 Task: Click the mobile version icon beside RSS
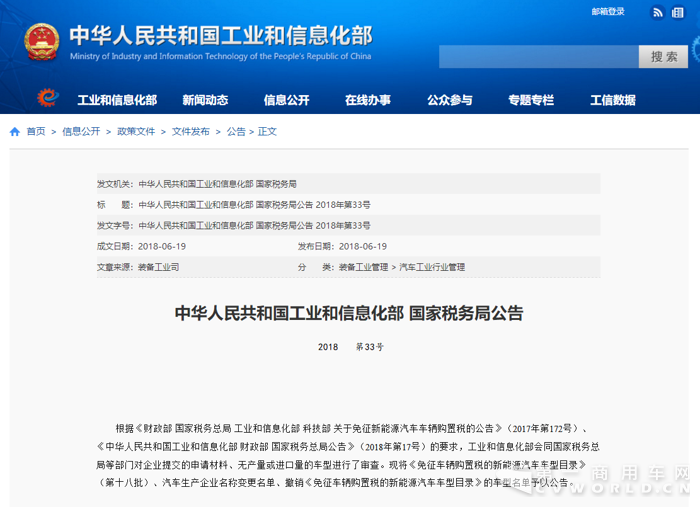tap(678, 12)
